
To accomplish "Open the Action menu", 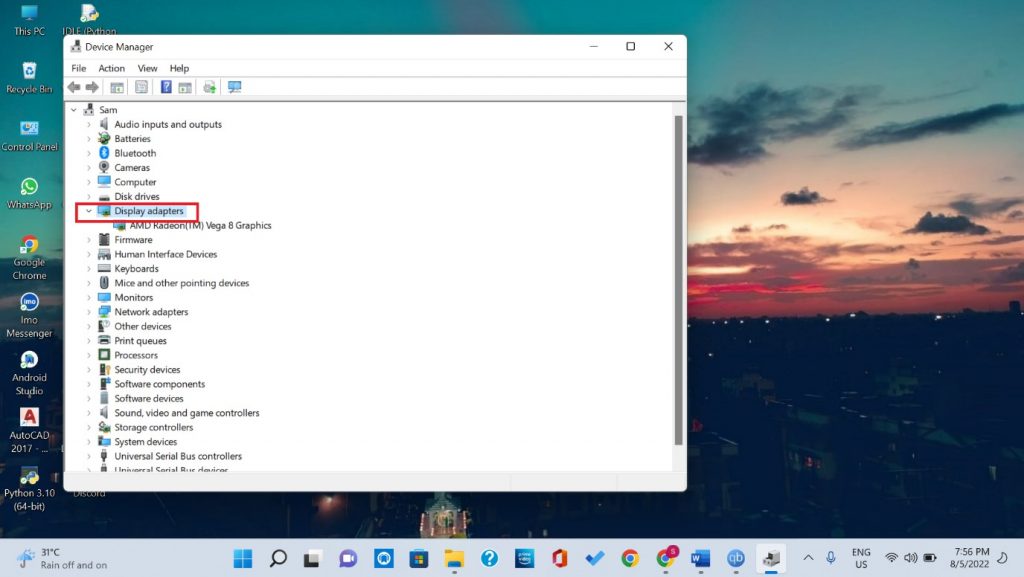I will tap(111, 68).
